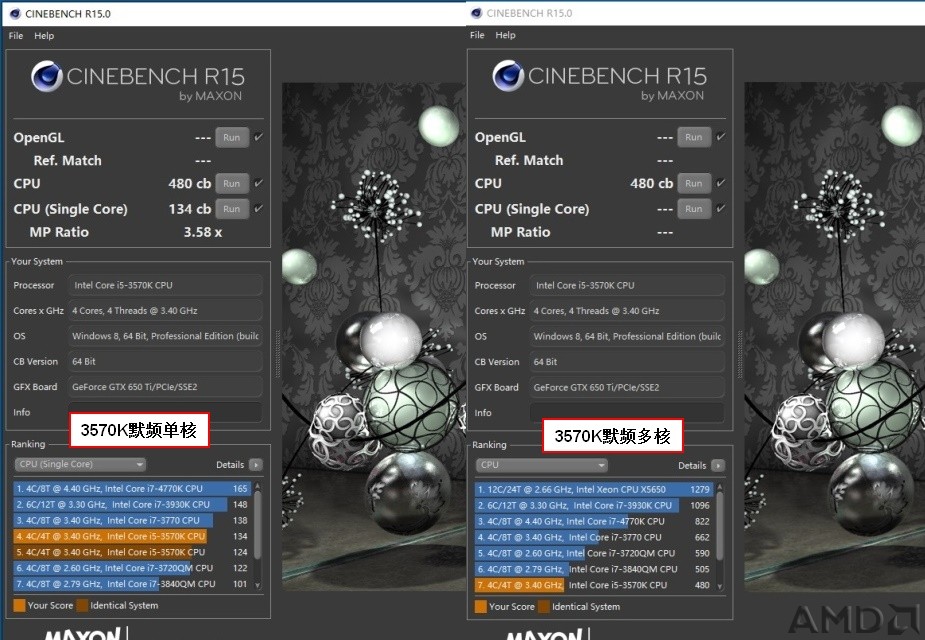Screen dimensions: 925x640
Task: Click Identical System swatch in left legend
Action: [82, 605]
